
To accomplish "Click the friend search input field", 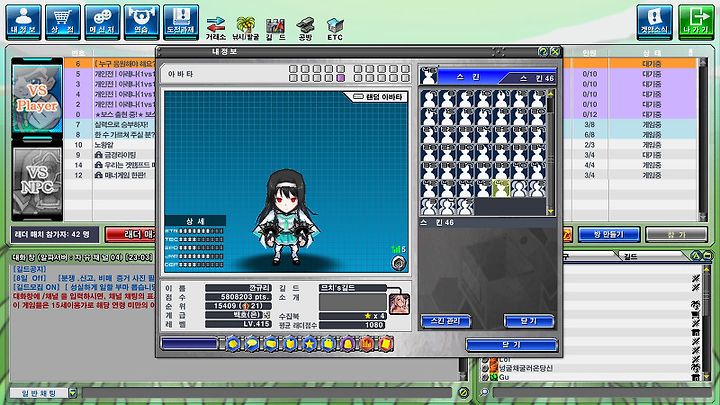I will (601, 393).
